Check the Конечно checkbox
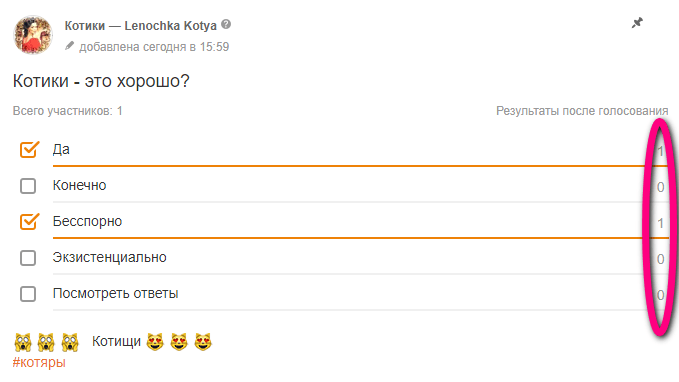 (28, 186)
